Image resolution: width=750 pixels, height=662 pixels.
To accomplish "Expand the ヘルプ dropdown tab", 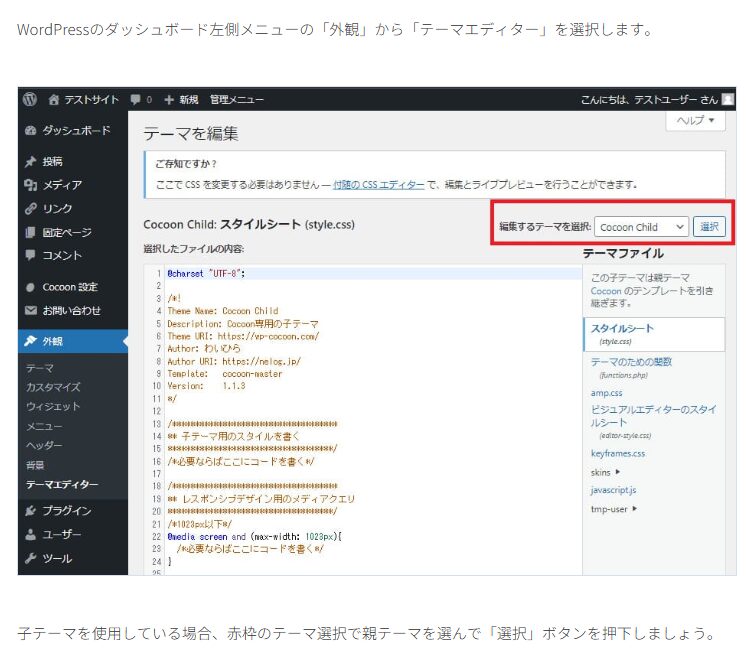I will (x=695, y=121).
